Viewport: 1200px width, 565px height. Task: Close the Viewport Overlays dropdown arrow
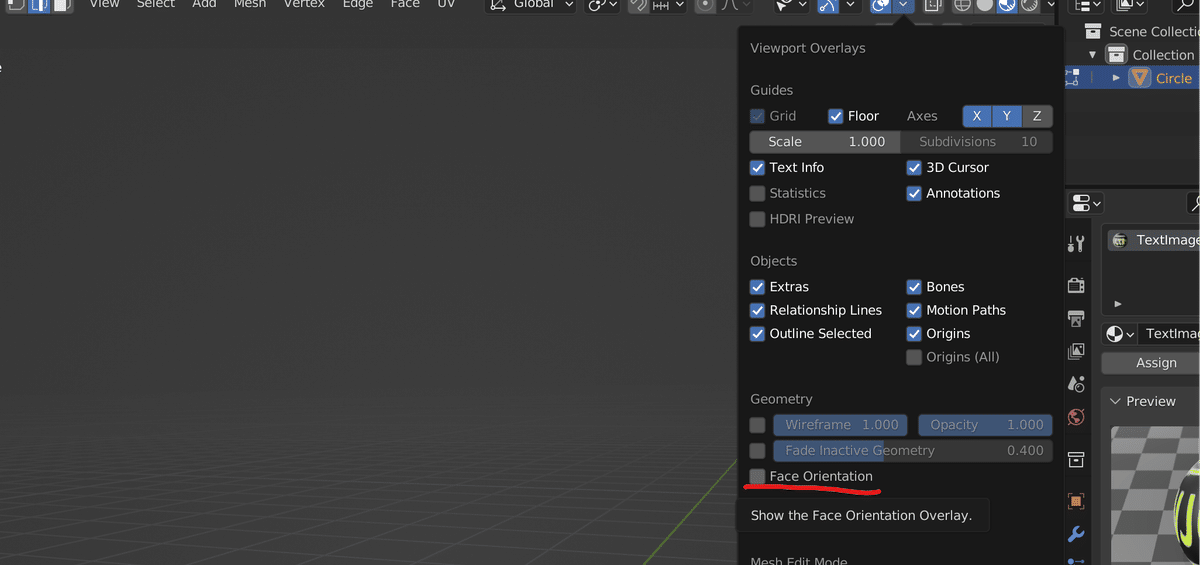pyautogui.click(x=904, y=5)
